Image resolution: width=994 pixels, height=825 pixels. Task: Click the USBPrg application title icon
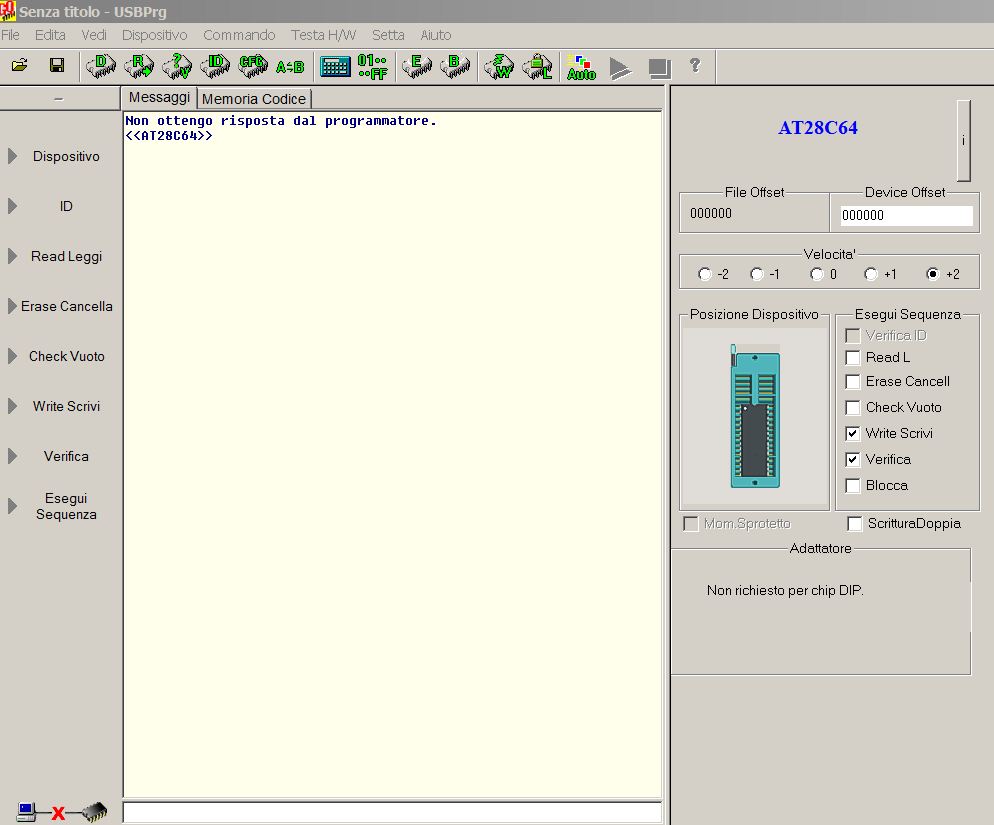click(x=8, y=11)
